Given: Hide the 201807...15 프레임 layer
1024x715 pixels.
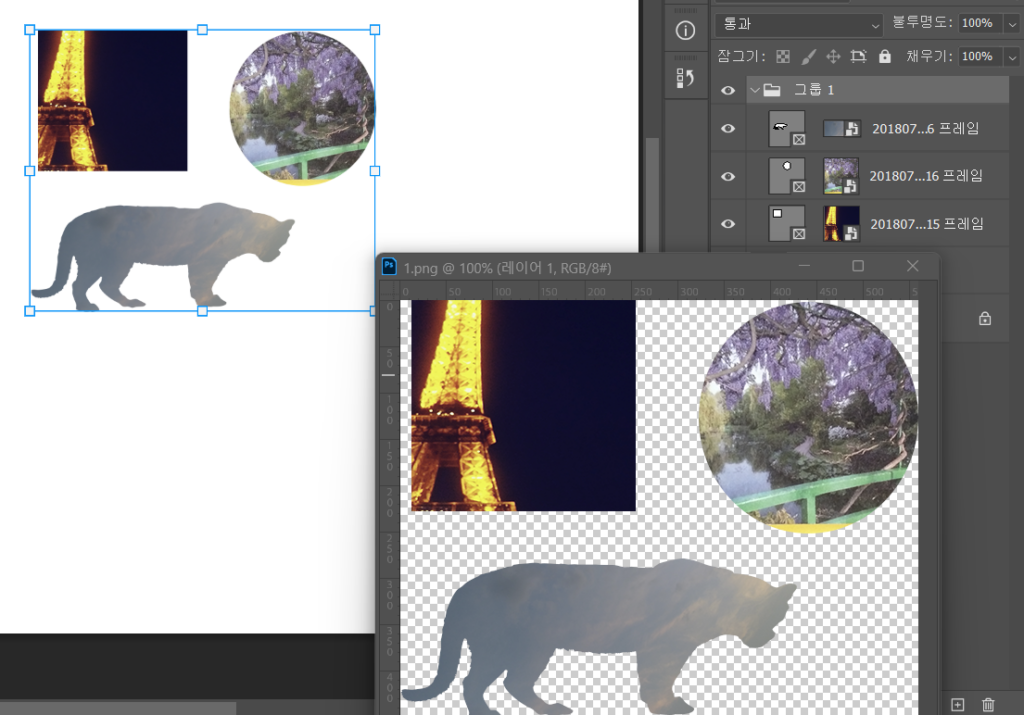Looking at the screenshot, I should pyautogui.click(x=728, y=223).
